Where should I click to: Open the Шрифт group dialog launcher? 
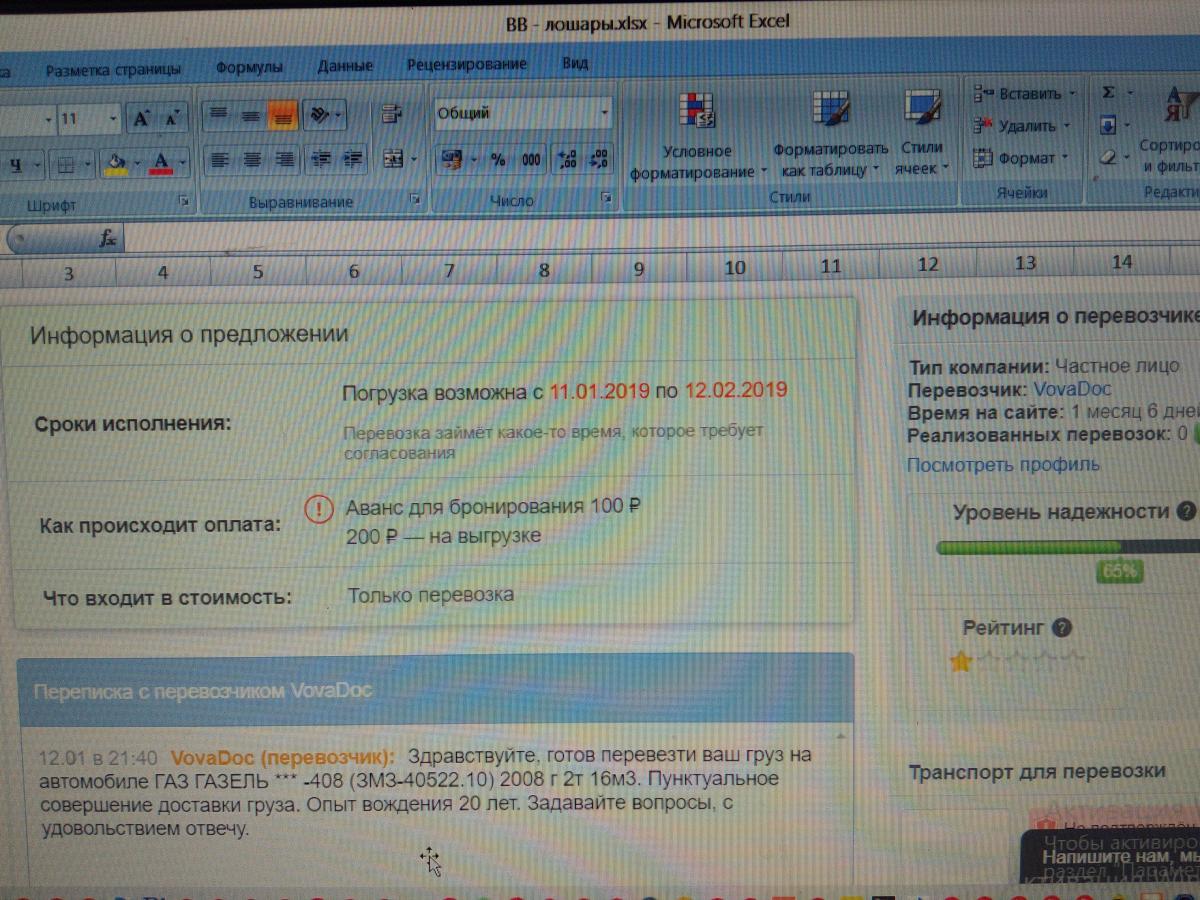184,201
